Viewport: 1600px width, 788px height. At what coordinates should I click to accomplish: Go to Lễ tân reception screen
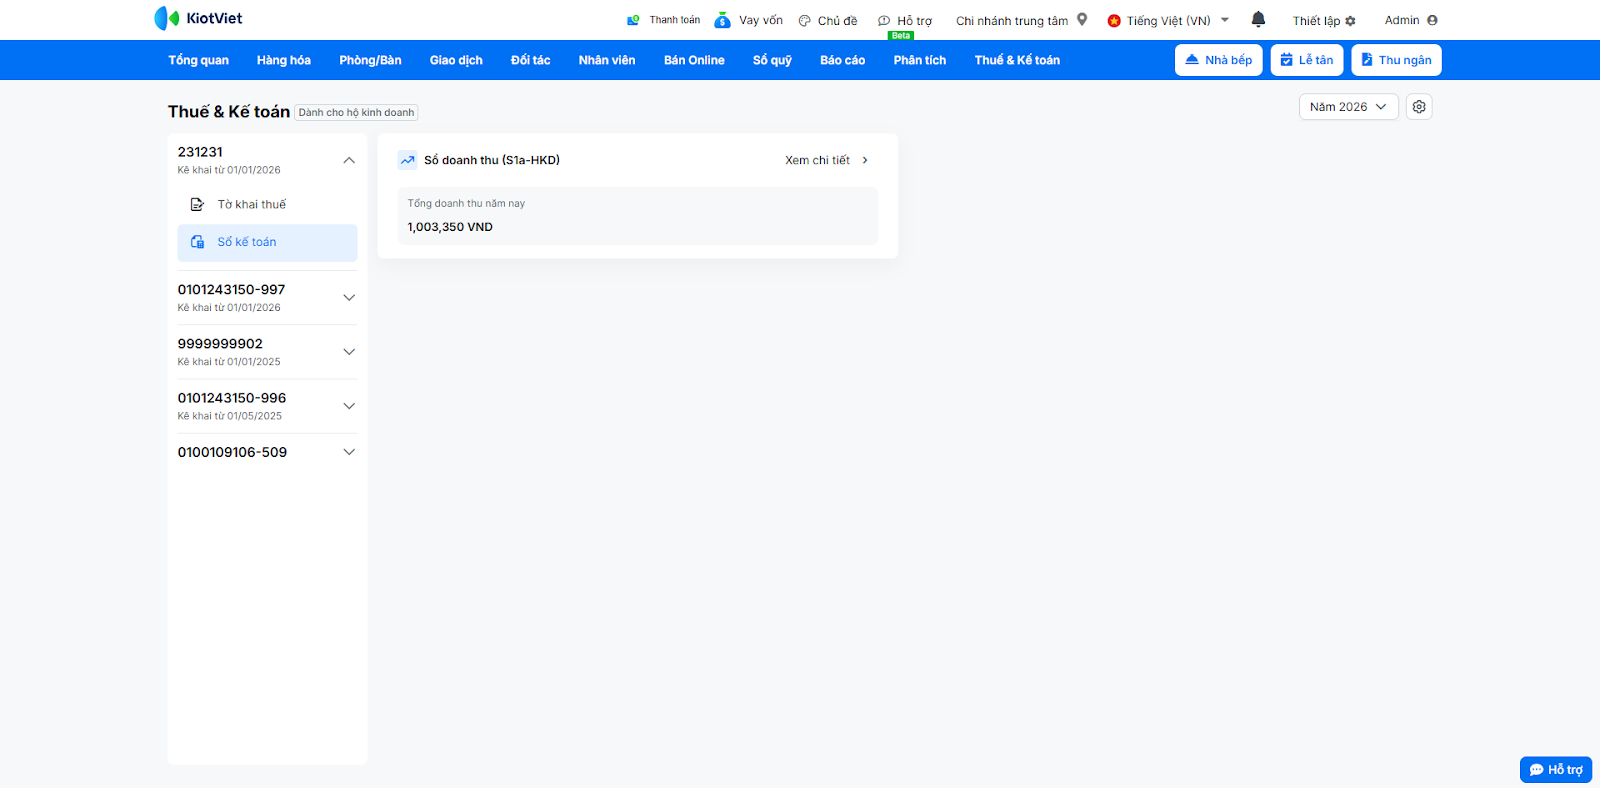[x=1307, y=60]
